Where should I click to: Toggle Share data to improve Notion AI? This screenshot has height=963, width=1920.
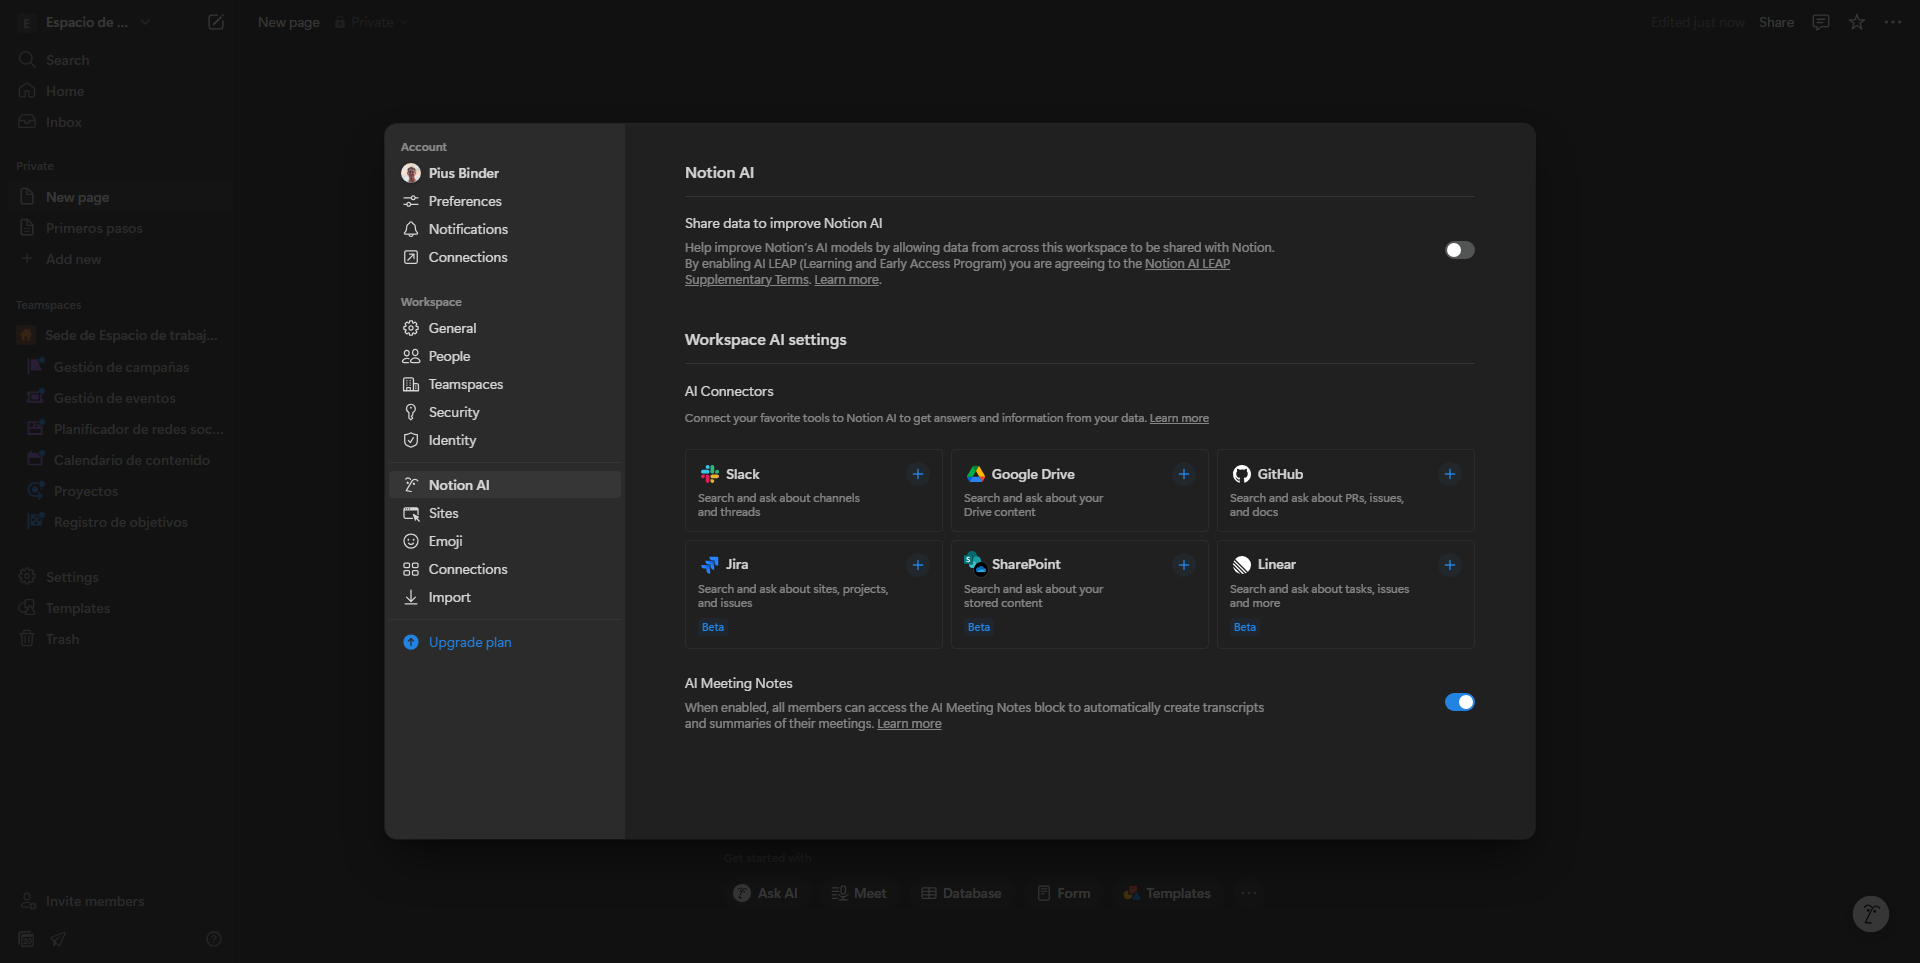[x=1459, y=250]
